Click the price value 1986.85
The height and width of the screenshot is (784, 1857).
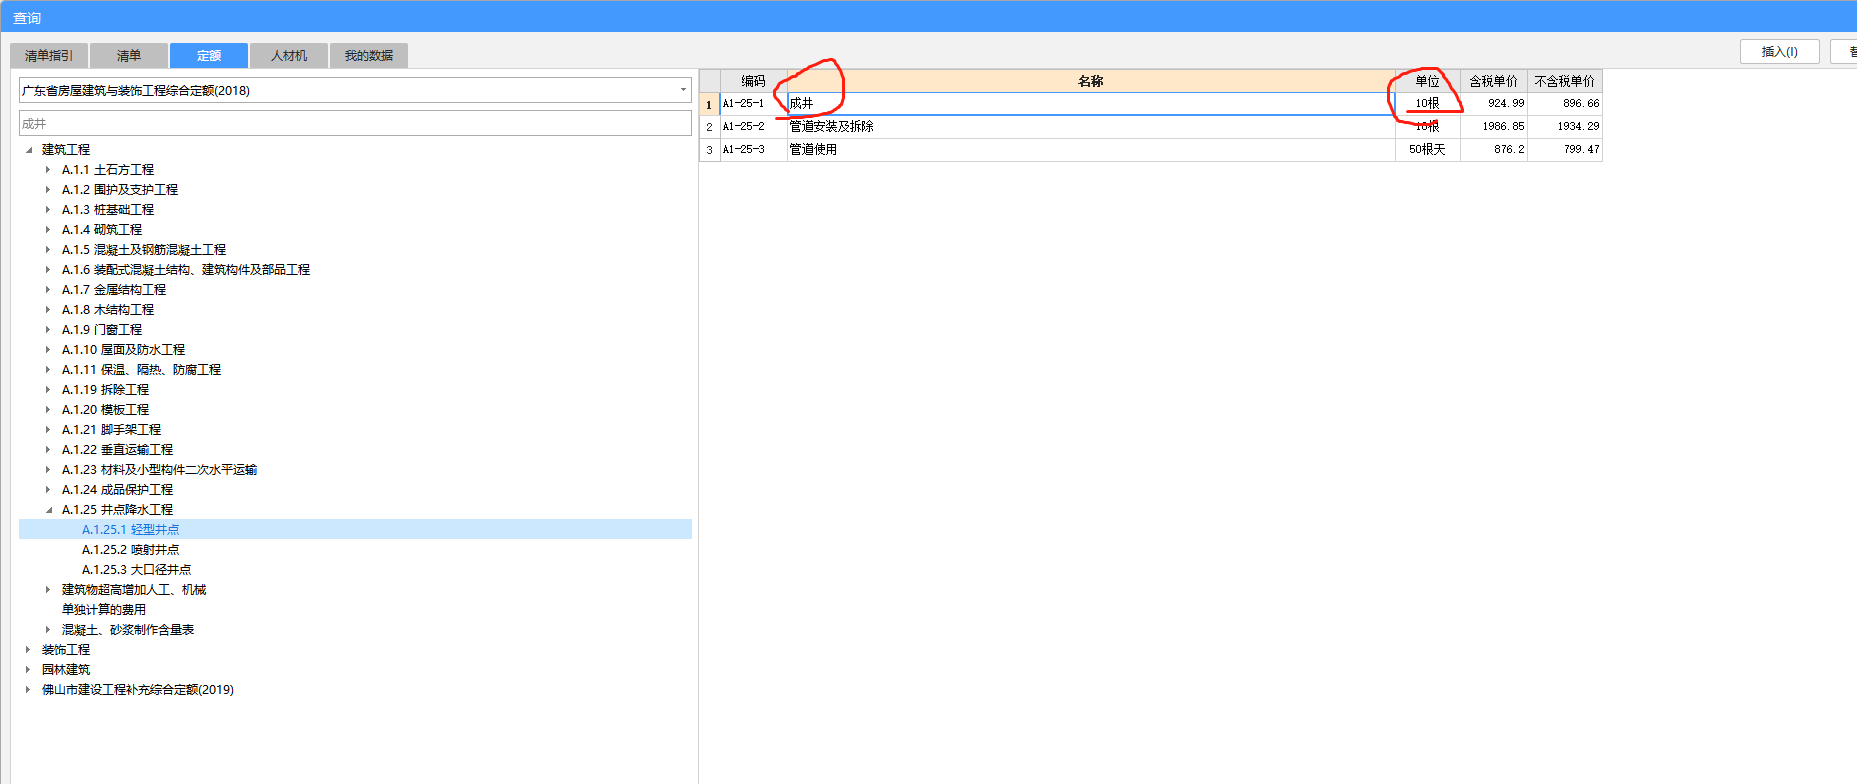(x=1493, y=127)
